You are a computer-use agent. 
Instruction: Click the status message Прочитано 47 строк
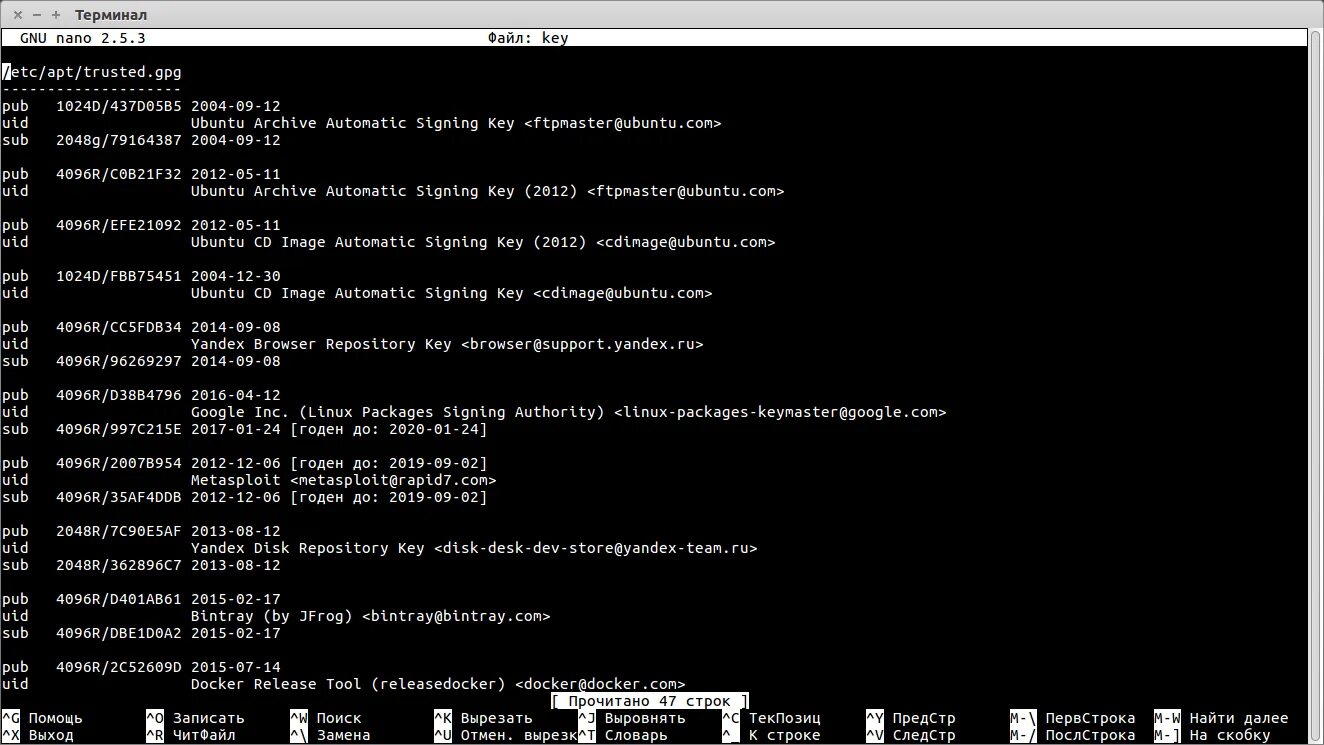[x=650, y=701]
